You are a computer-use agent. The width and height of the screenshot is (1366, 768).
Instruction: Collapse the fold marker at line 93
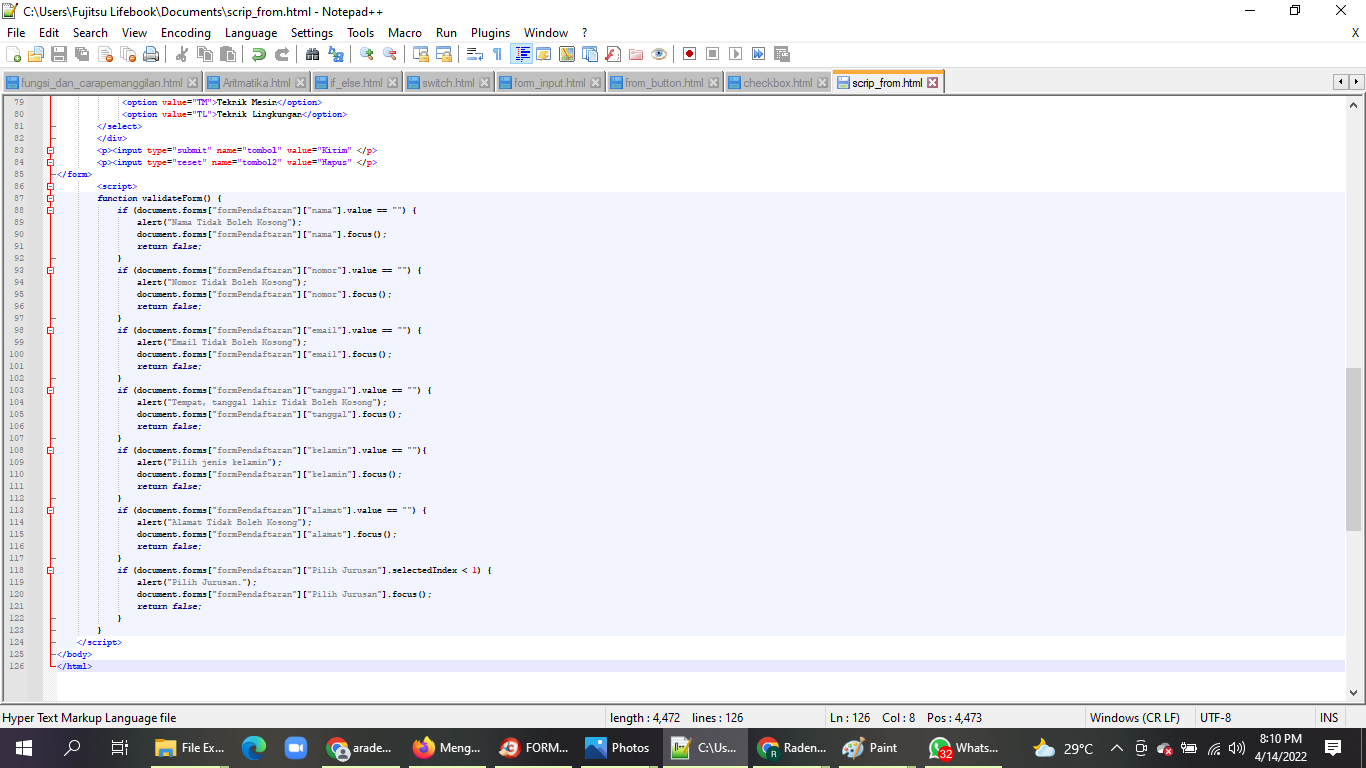[x=50, y=270]
